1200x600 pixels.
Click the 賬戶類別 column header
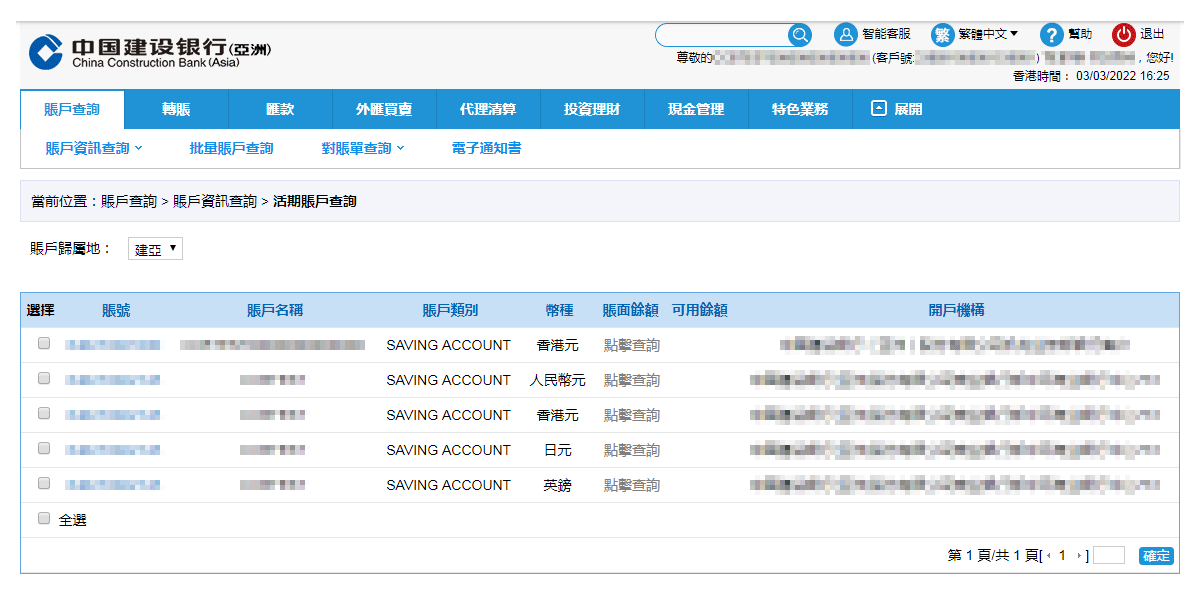[x=450, y=310]
